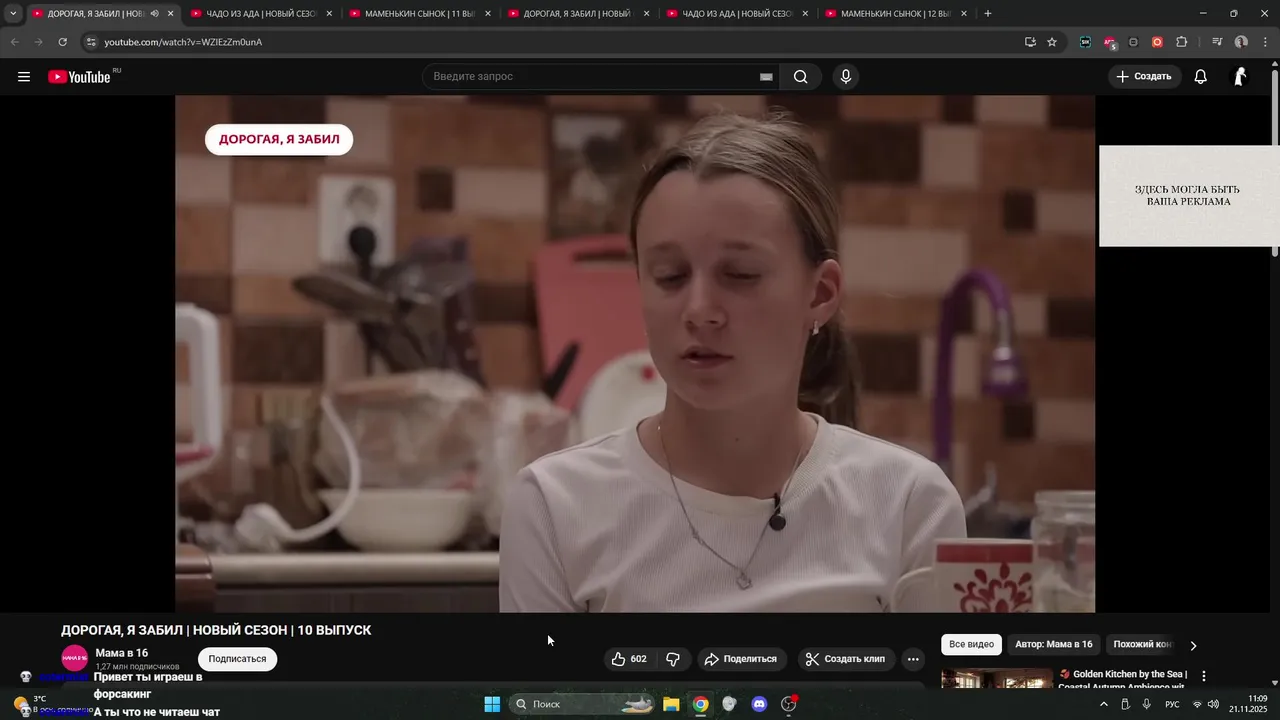Open more actions three-dot button under video
This screenshot has width=1280, height=720.
click(x=913, y=659)
